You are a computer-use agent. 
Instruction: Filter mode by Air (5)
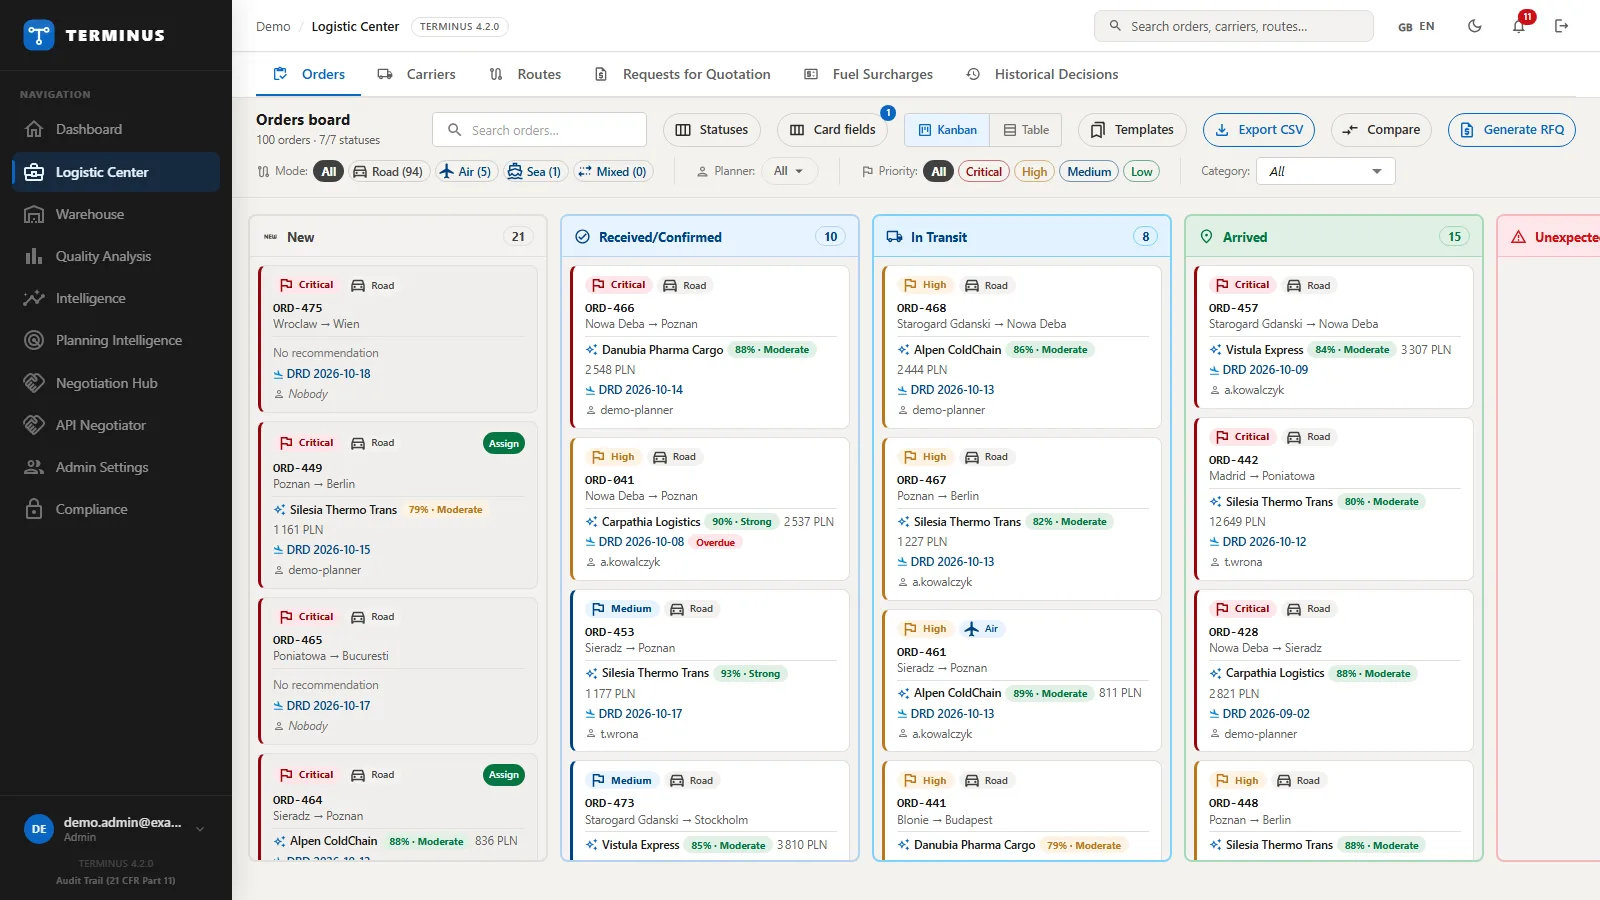click(466, 171)
